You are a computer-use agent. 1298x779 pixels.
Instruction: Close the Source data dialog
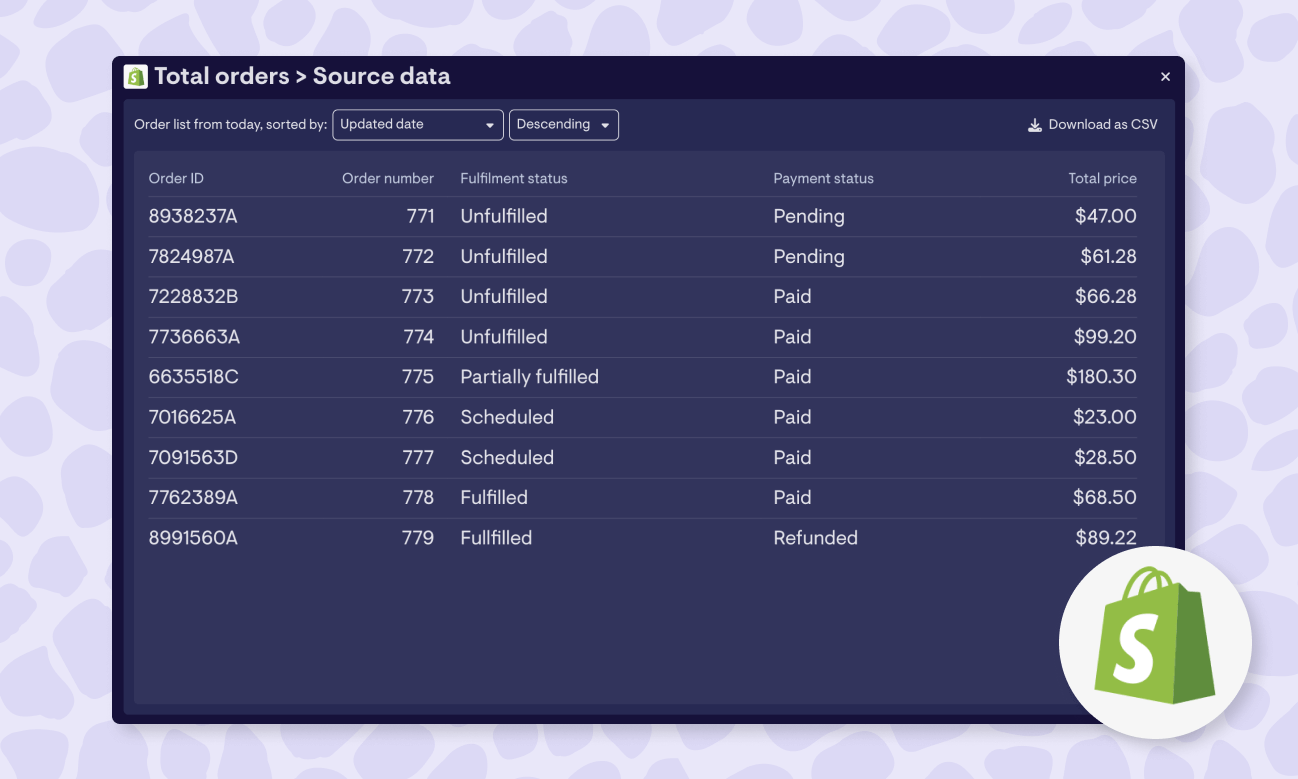point(1165,76)
